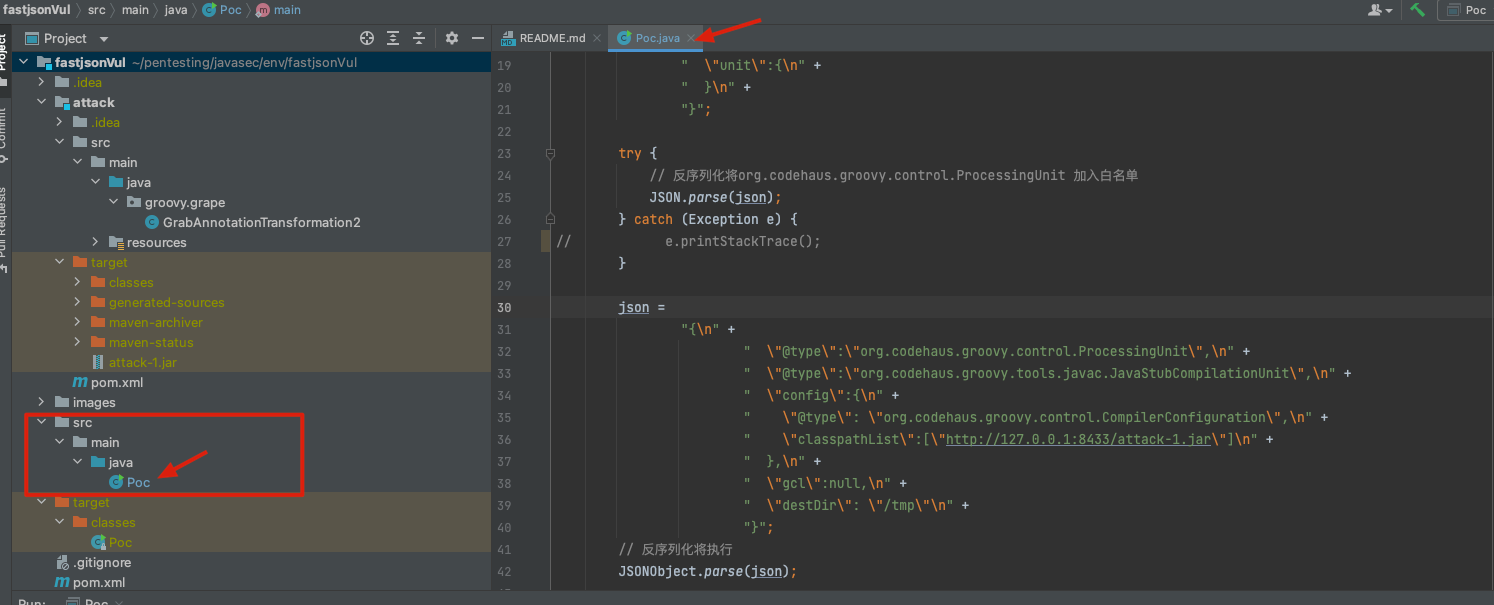The width and height of the screenshot is (1494, 605).
Task: Close the Poc.java tab
Action: (690, 38)
